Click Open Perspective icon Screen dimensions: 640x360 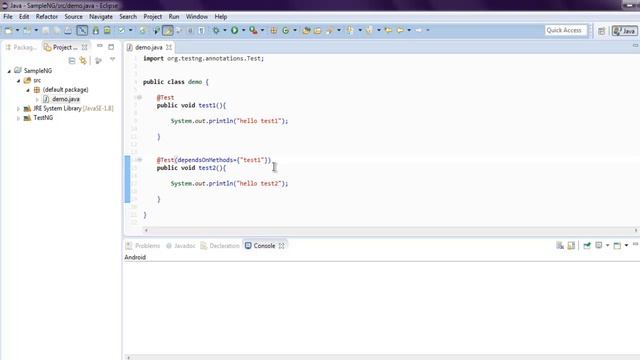601,31
